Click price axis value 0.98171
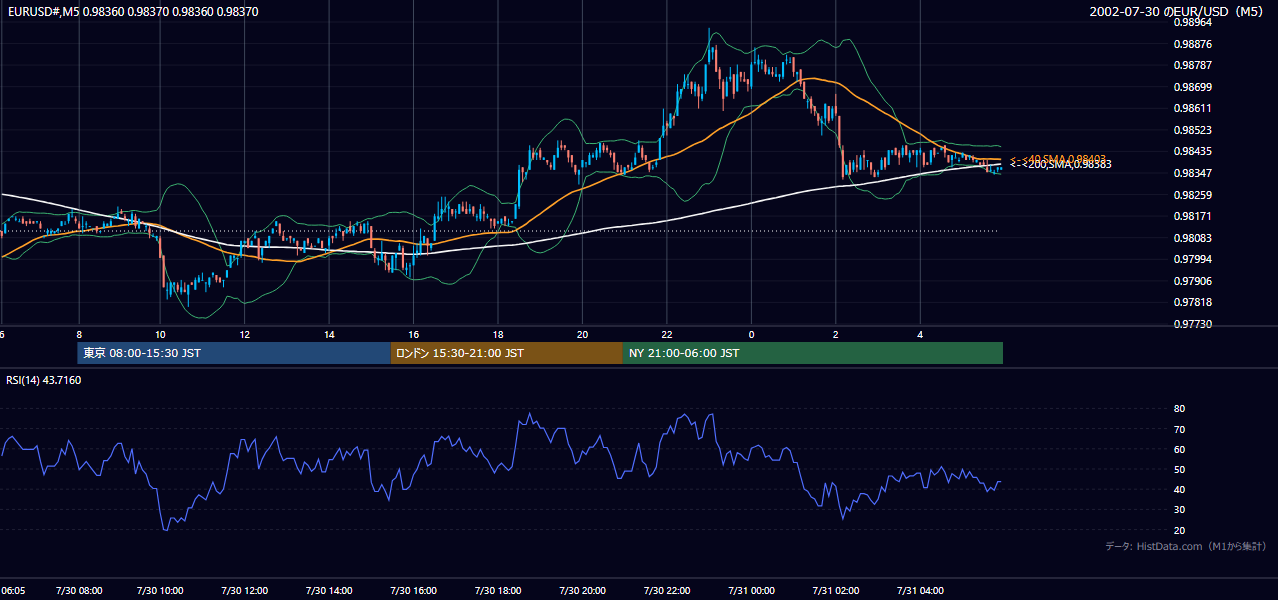The width and height of the screenshot is (1278, 600). pyautogui.click(x=1194, y=216)
